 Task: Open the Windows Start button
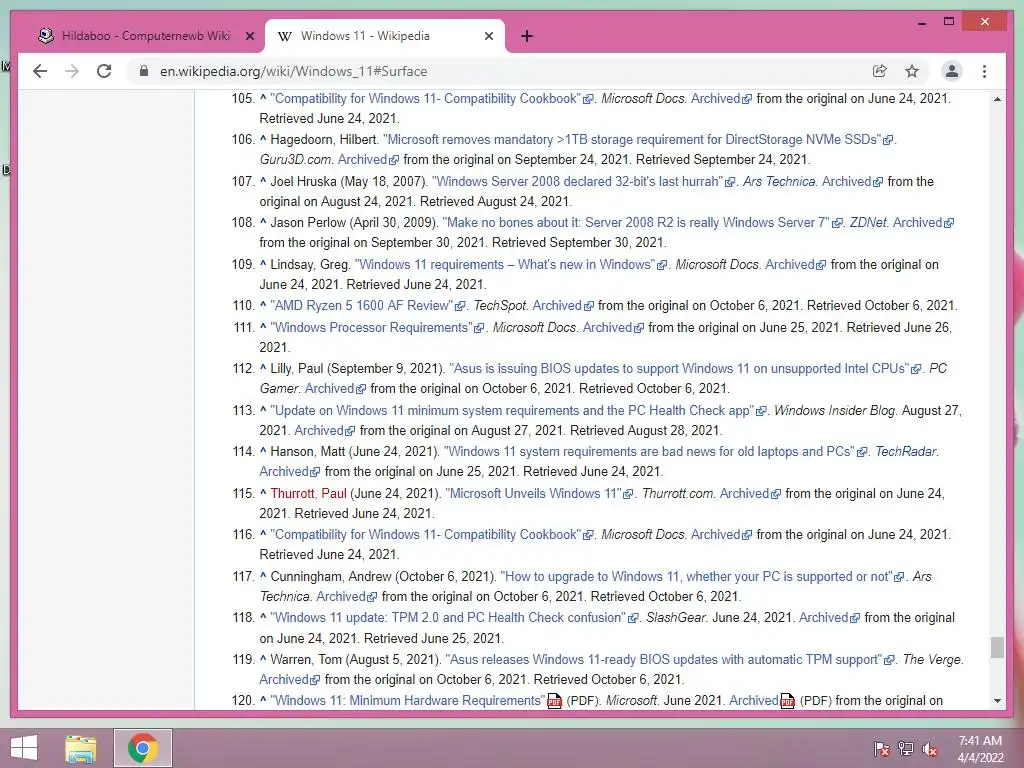click(x=24, y=748)
